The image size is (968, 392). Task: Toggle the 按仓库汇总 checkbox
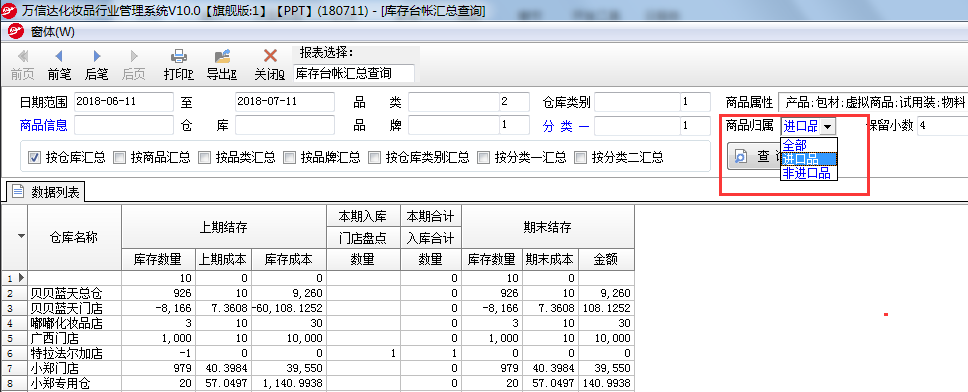[x=35, y=157]
